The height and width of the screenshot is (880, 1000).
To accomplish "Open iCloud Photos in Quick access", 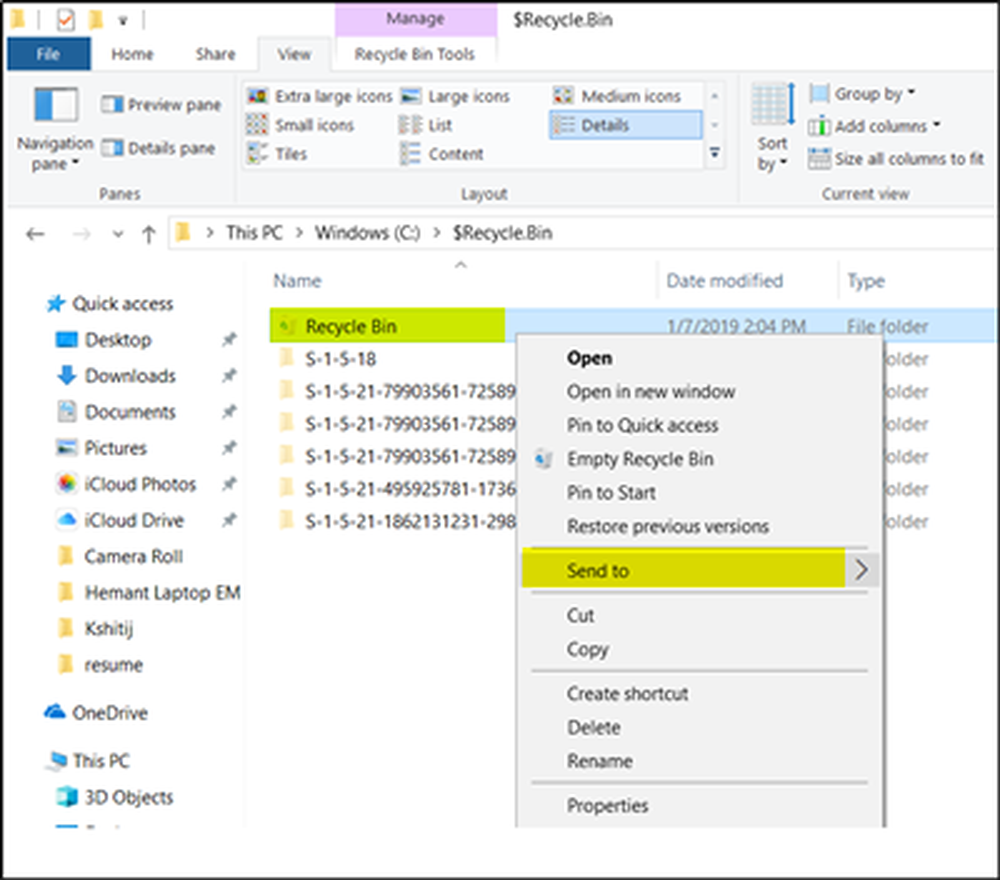I will pyautogui.click(x=140, y=484).
